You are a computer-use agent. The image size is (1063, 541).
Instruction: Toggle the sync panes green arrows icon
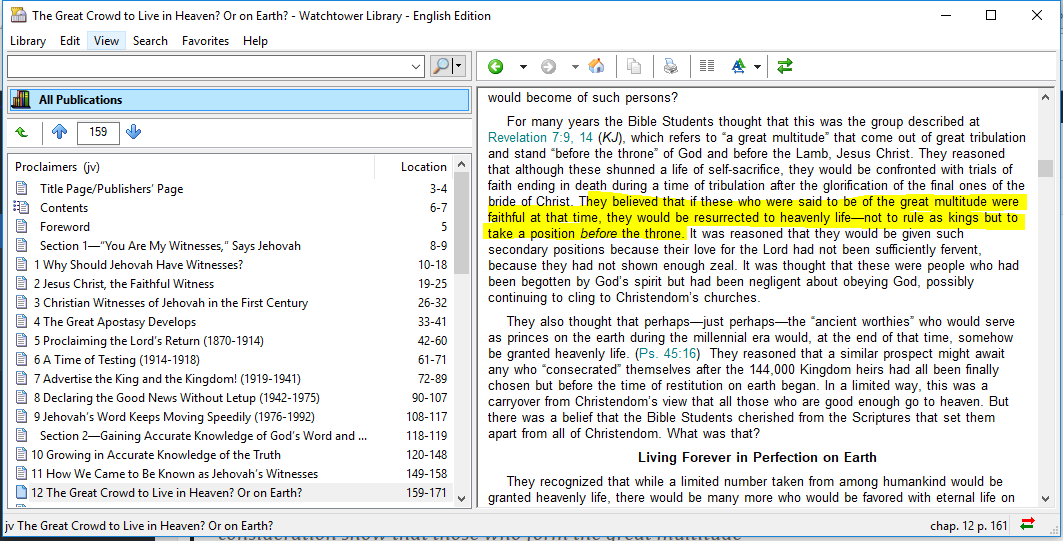coord(785,67)
